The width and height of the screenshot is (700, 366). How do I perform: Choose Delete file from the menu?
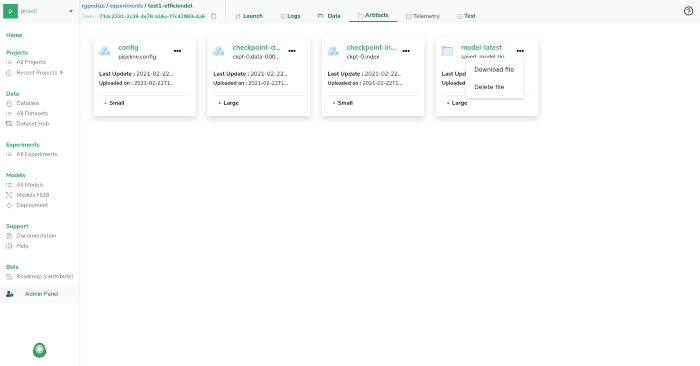click(489, 87)
